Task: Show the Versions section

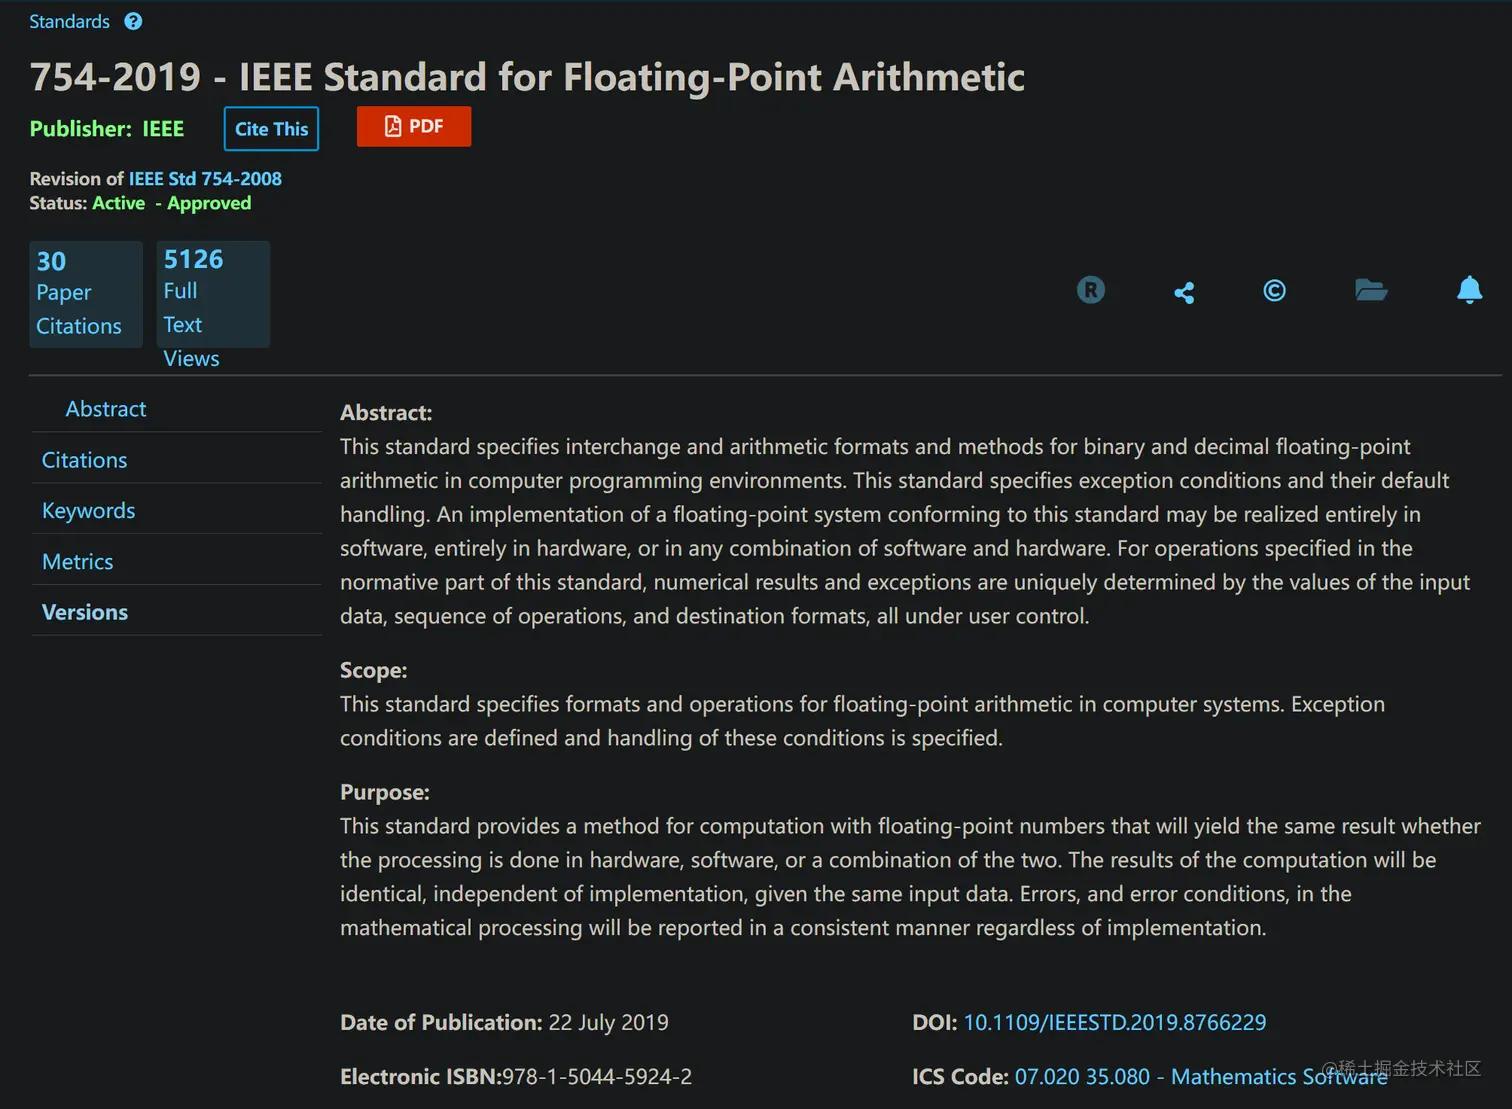Action: pyautogui.click(x=84, y=612)
